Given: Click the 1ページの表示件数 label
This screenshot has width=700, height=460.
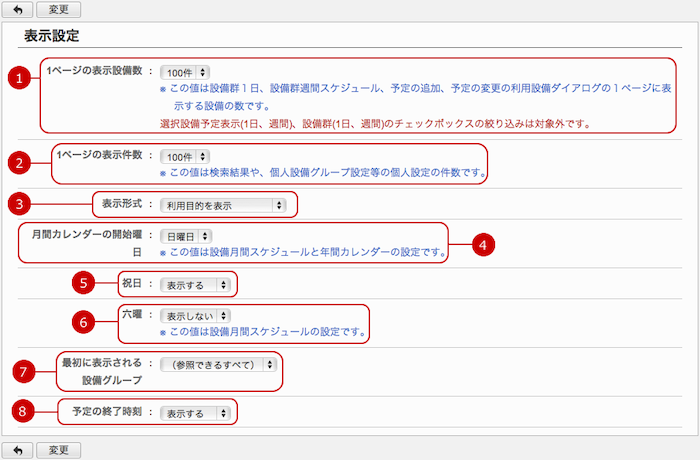Looking at the screenshot, I should pyautogui.click(x=99, y=155).
